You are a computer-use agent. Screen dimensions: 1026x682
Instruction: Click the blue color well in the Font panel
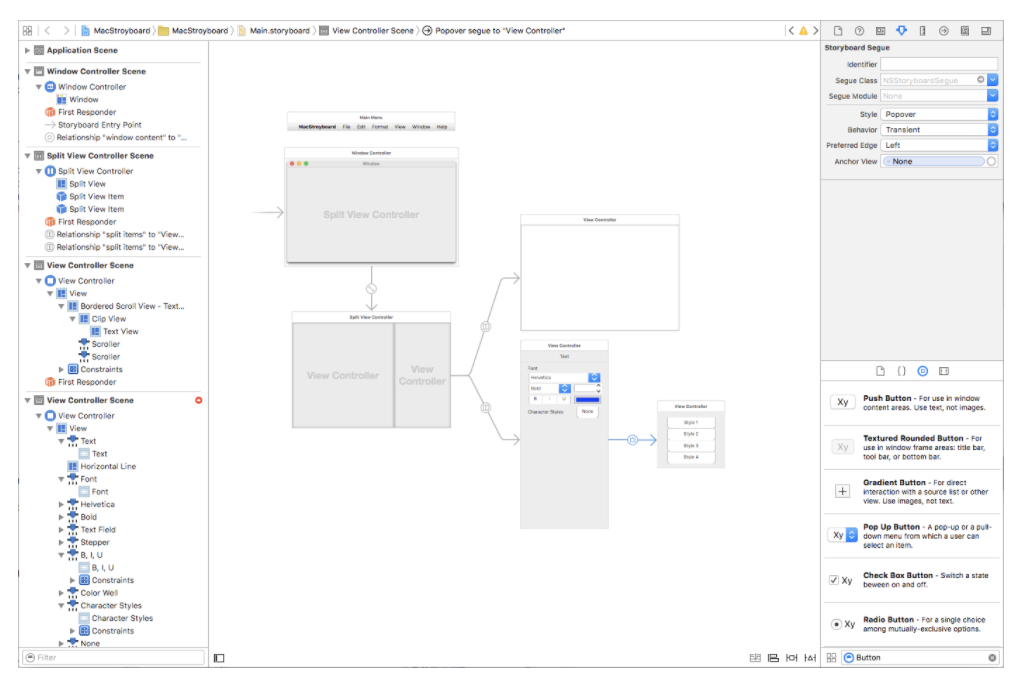click(588, 400)
